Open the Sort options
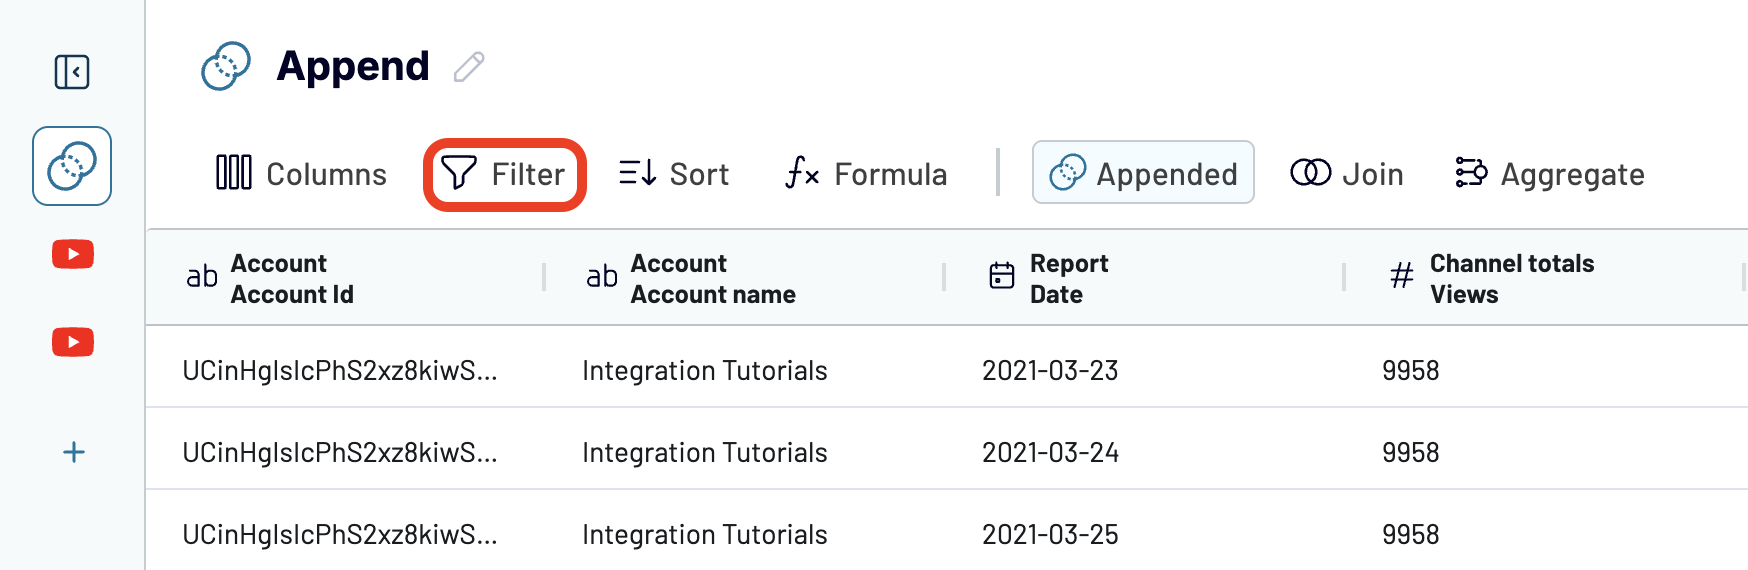Image resolution: width=1748 pixels, height=570 pixels. (x=673, y=174)
